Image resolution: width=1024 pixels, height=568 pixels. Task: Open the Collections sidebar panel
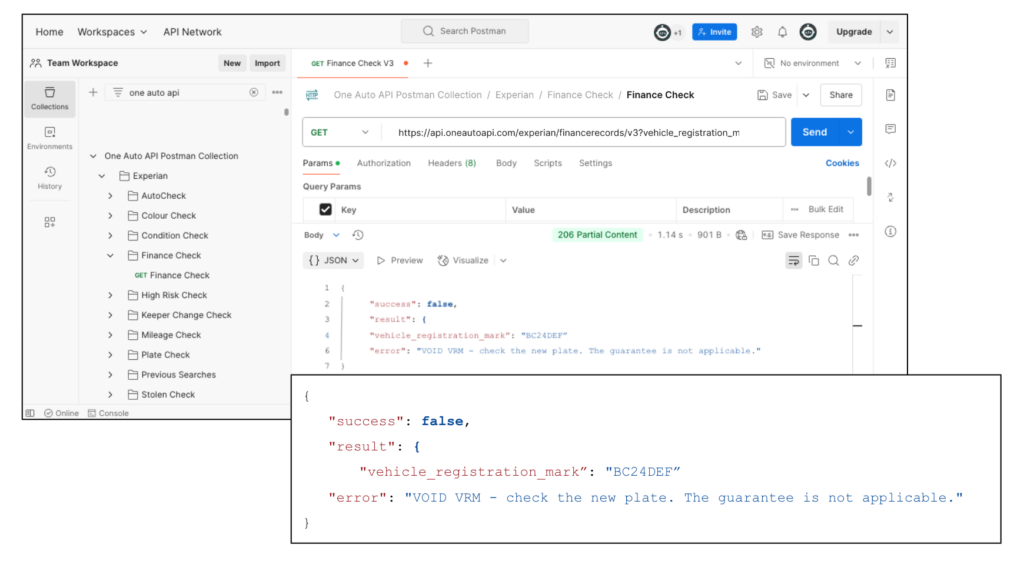tap(50, 98)
